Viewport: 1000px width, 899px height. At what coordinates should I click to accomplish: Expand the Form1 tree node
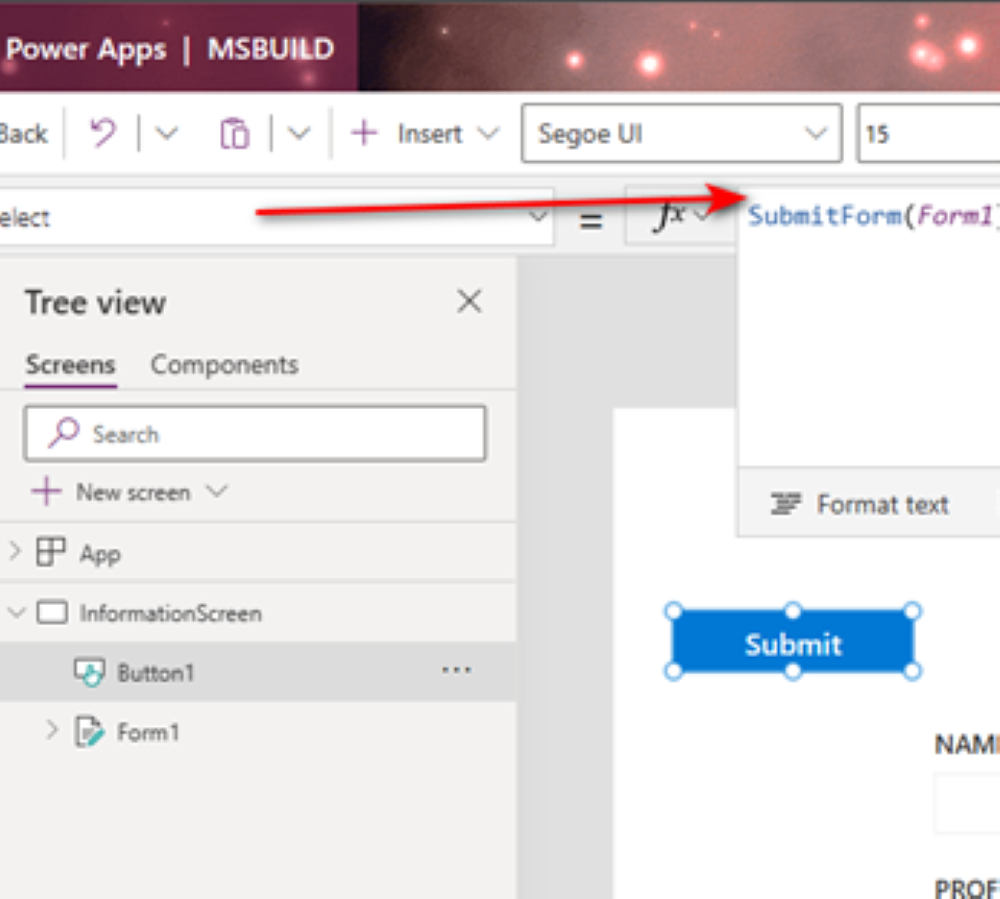point(52,730)
